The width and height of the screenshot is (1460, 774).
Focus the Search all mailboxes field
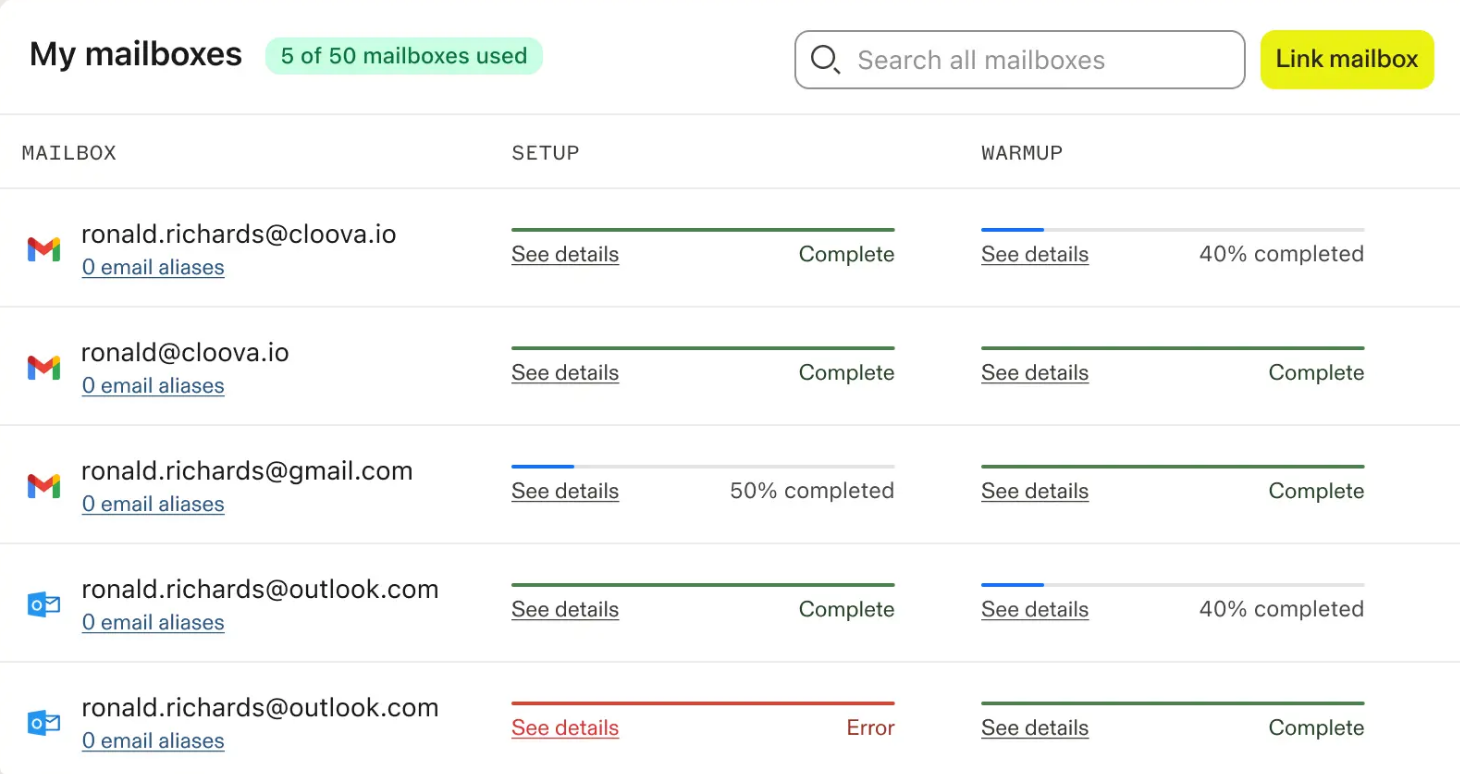pyautogui.click(x=1019, y=60)
